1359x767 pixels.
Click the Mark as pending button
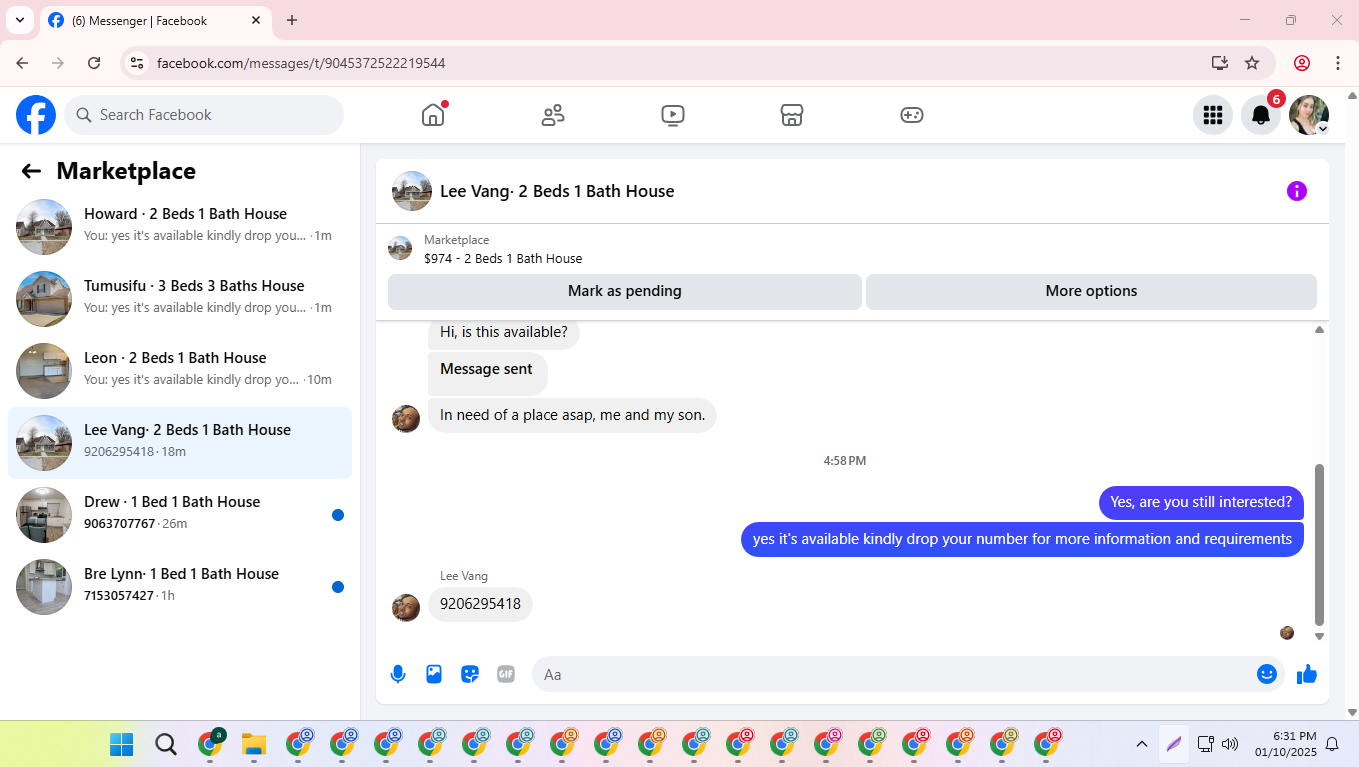click(x=625, y=291)
